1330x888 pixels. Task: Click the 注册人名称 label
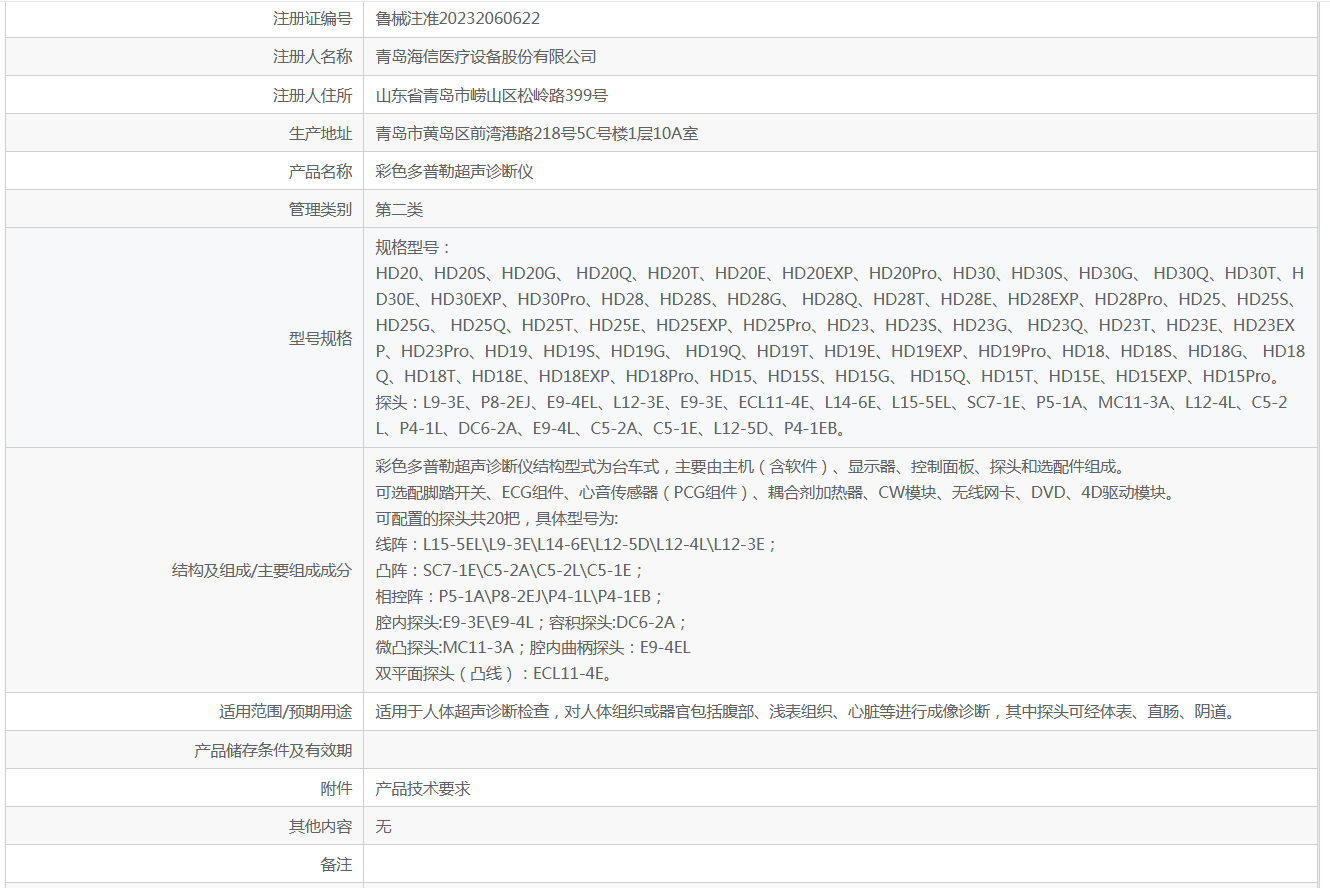click(312, 57)
